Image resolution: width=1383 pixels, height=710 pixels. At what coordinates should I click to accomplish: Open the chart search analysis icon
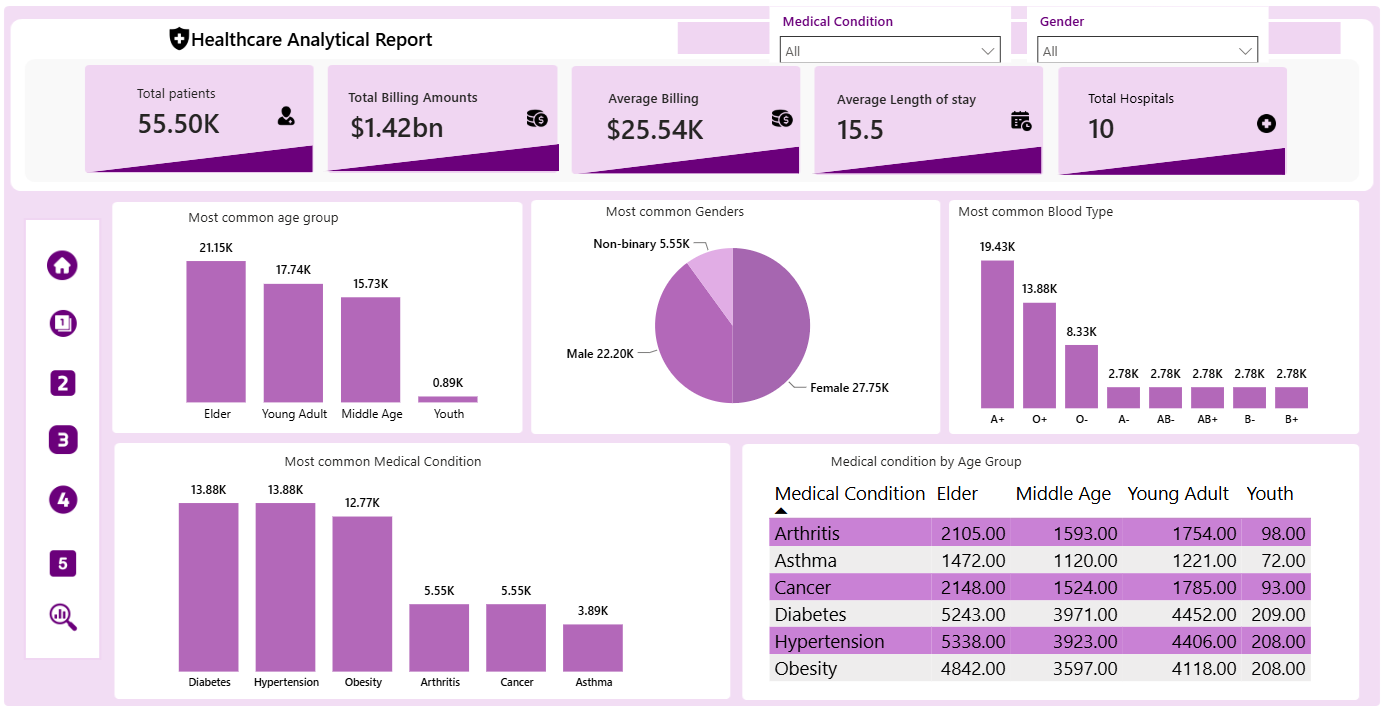[62, 617]
